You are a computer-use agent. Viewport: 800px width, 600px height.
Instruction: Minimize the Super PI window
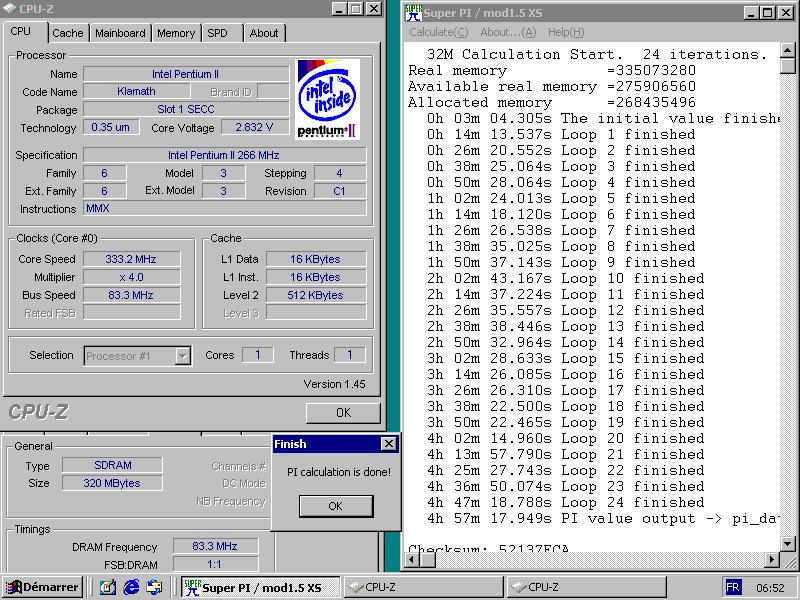(x=751, y=13)
